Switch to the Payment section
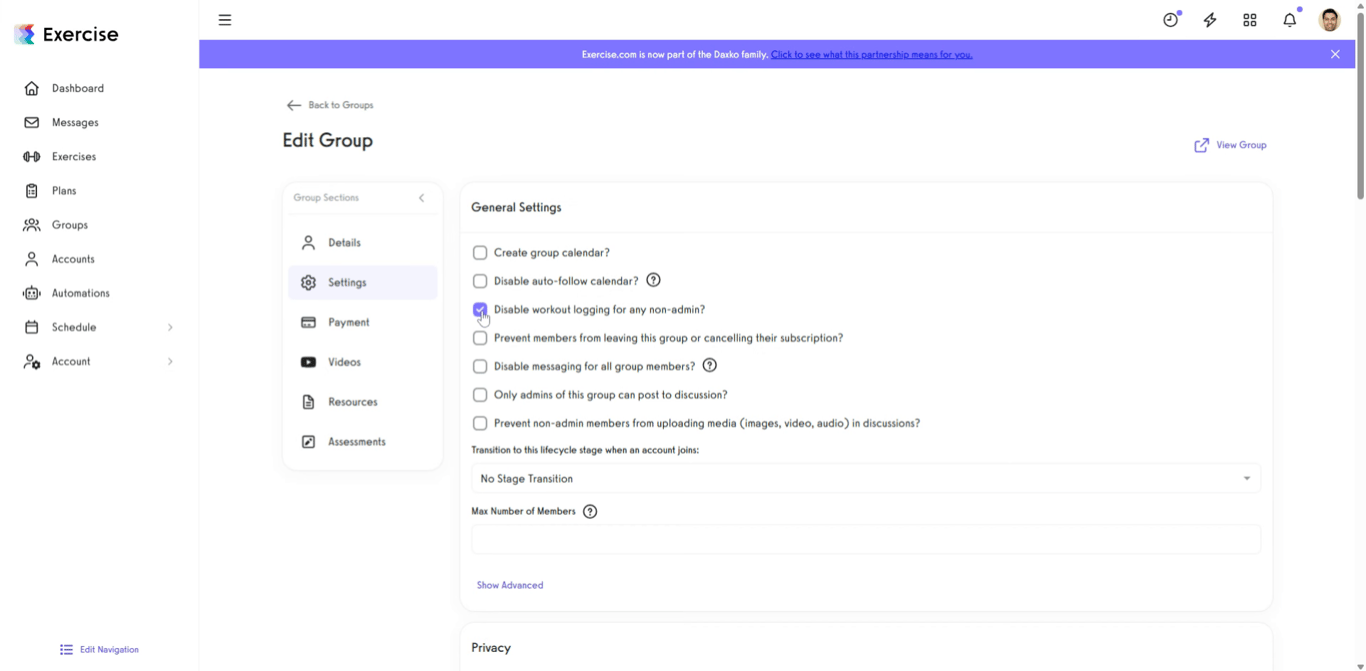 click(348, 322)
